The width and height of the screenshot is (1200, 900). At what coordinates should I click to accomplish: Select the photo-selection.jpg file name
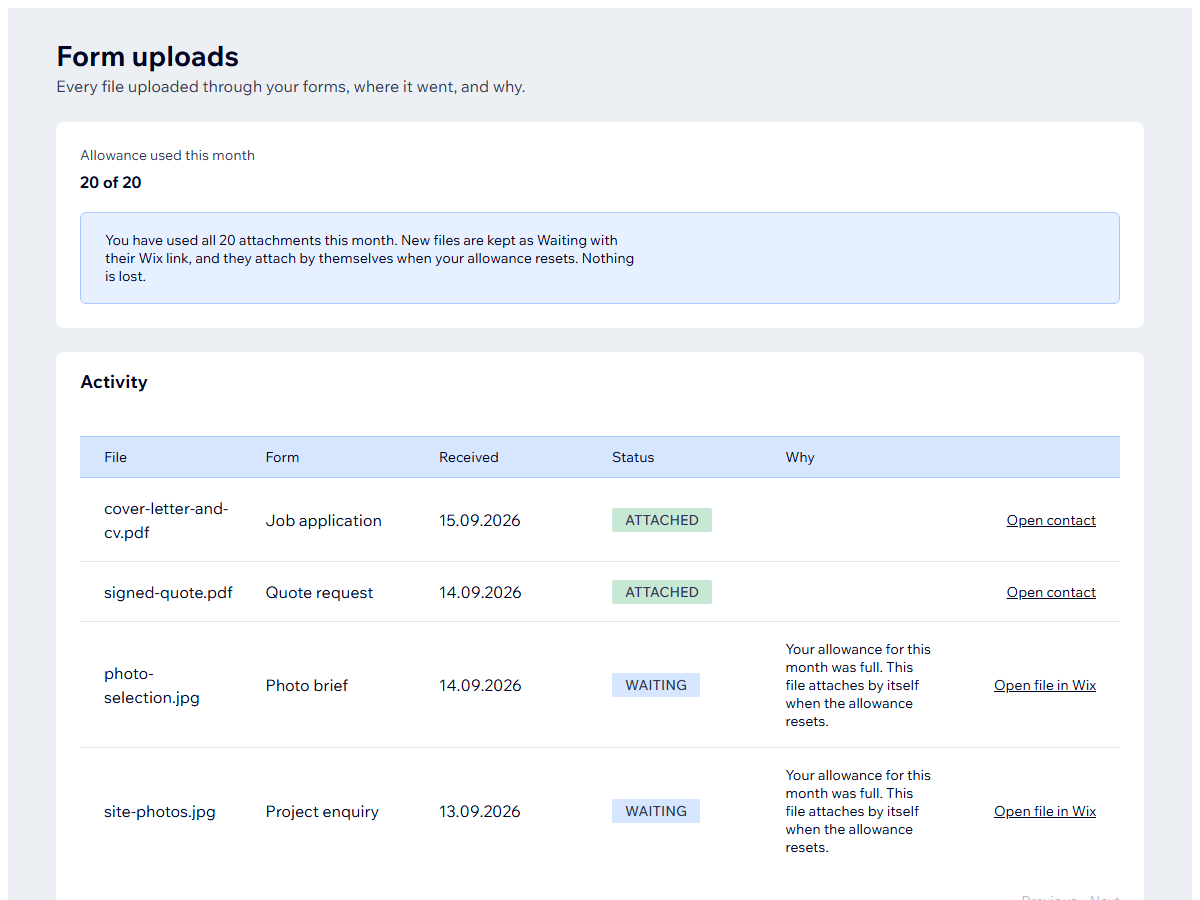(x=152, y=685)
